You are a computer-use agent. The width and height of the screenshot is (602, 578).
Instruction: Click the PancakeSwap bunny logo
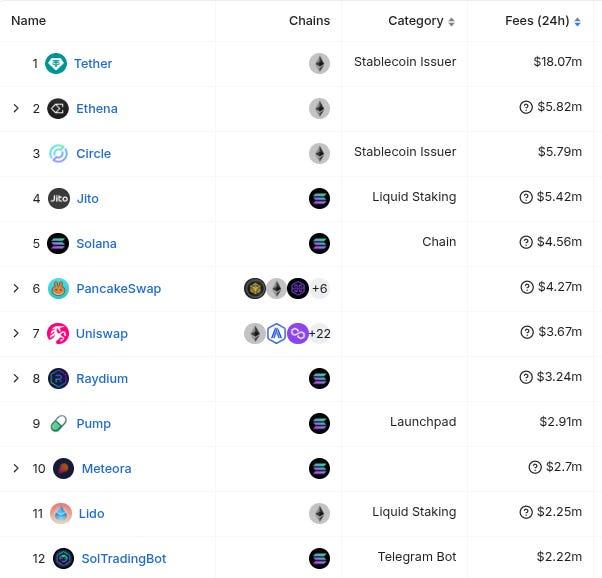(x=58, y=288)
